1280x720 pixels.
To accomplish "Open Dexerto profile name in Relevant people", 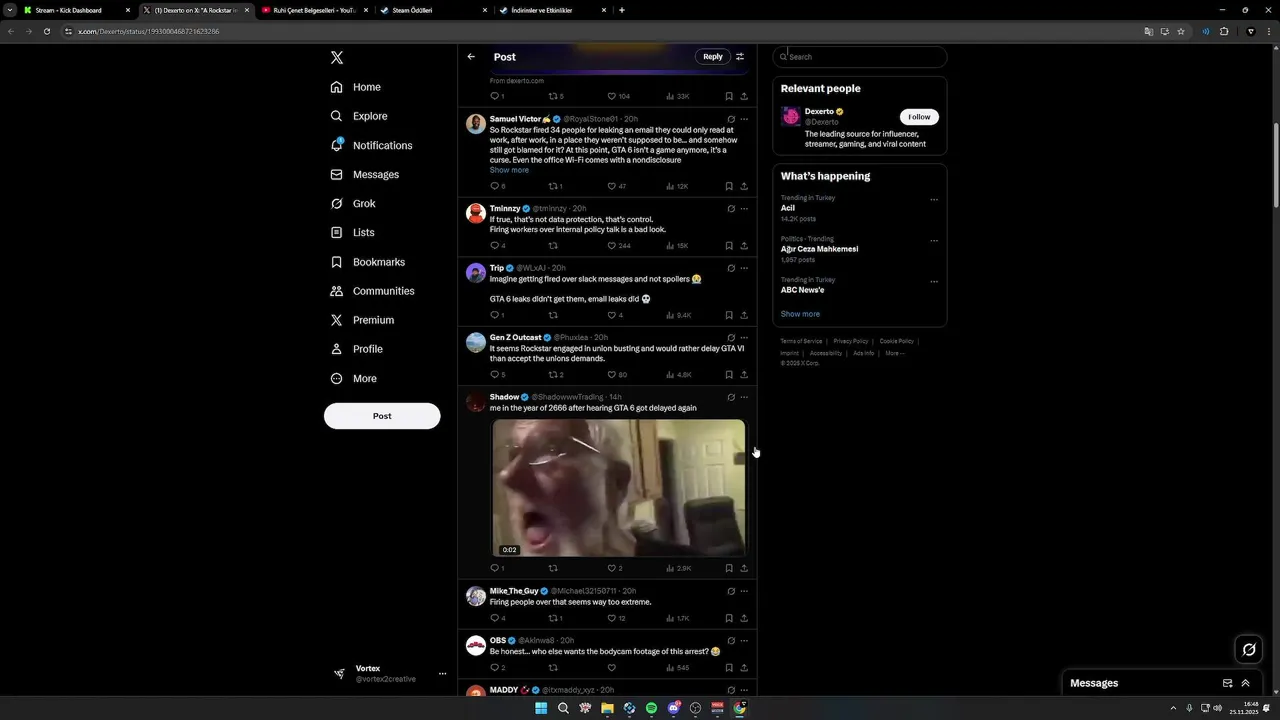I will tap(819, 111).
